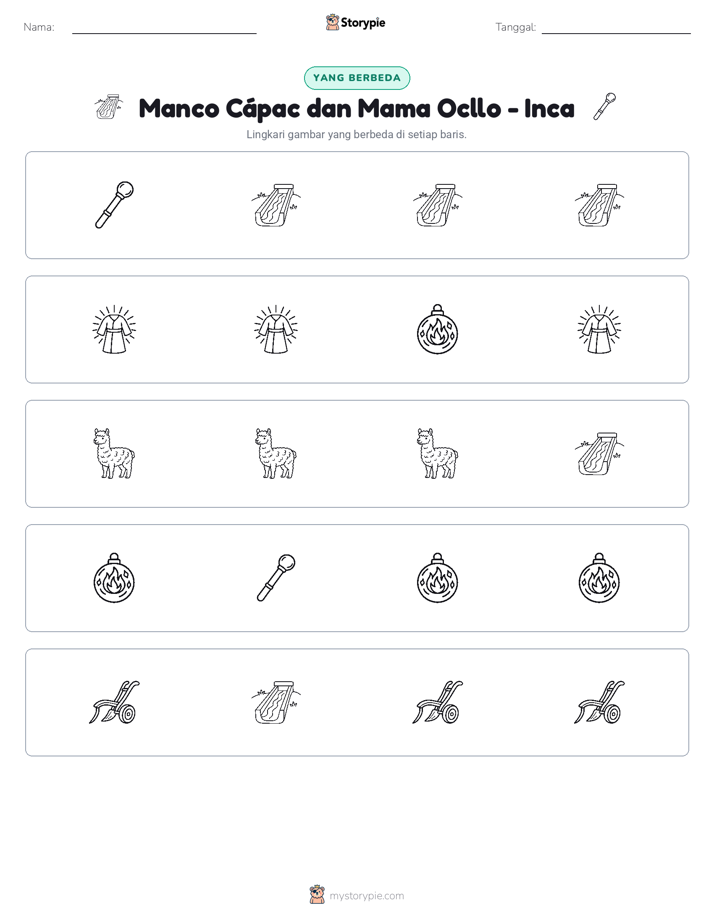
Task: Click the Nama input line
Action: click(x=164, y=28)
